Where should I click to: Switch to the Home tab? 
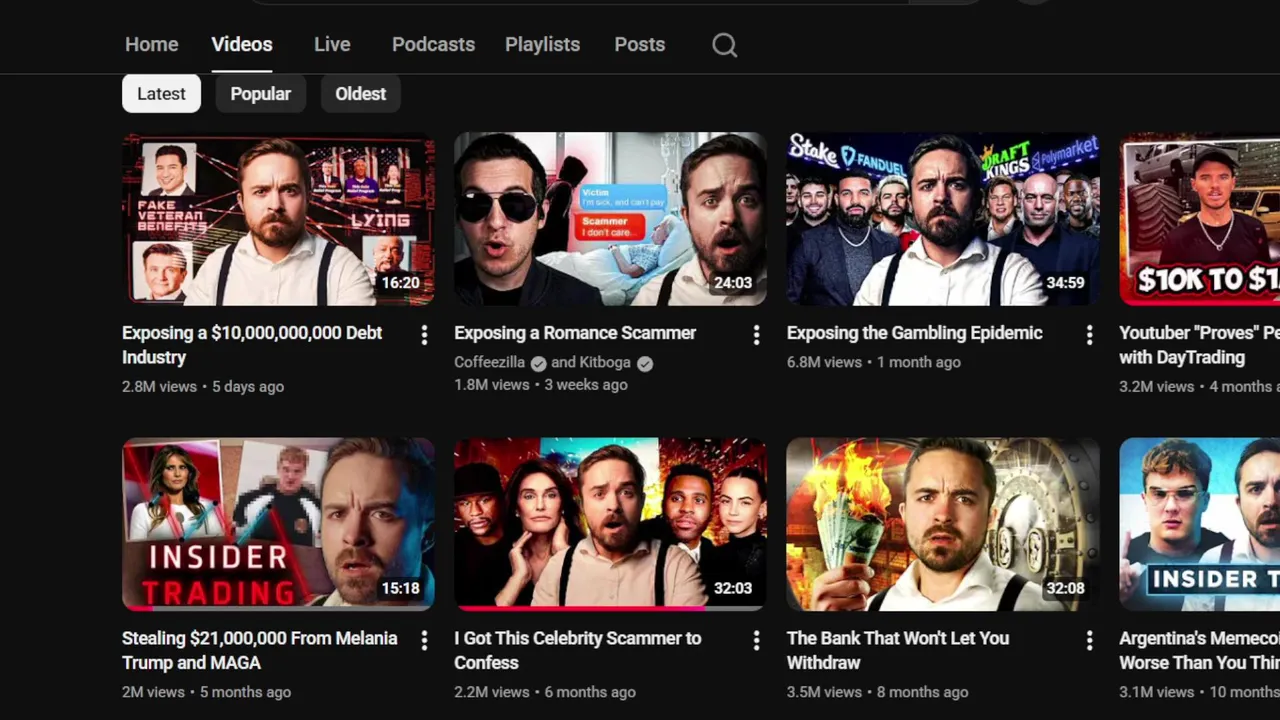(152, 44)
